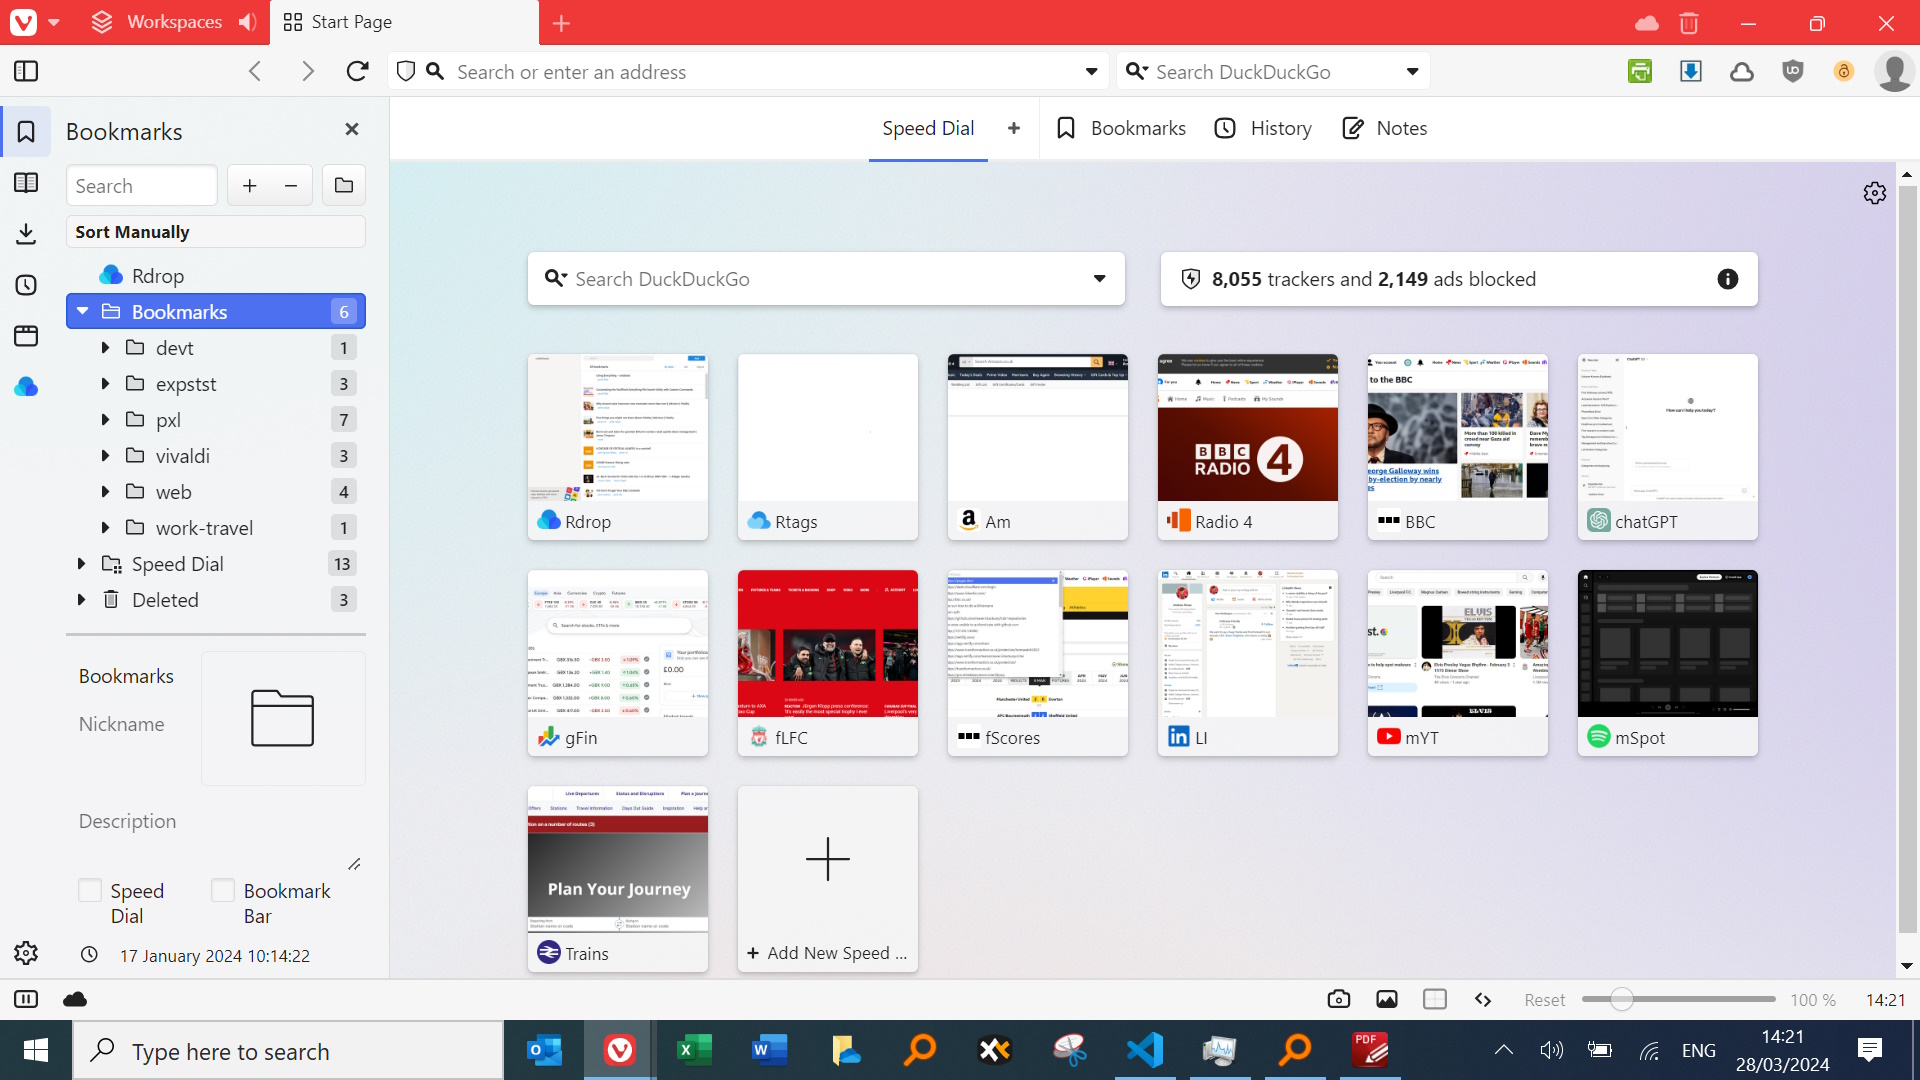The height and width of the screenshot is (1080, 1920).
Task: Expand the work-travel bookmarks folder
Action: [105, 527]
